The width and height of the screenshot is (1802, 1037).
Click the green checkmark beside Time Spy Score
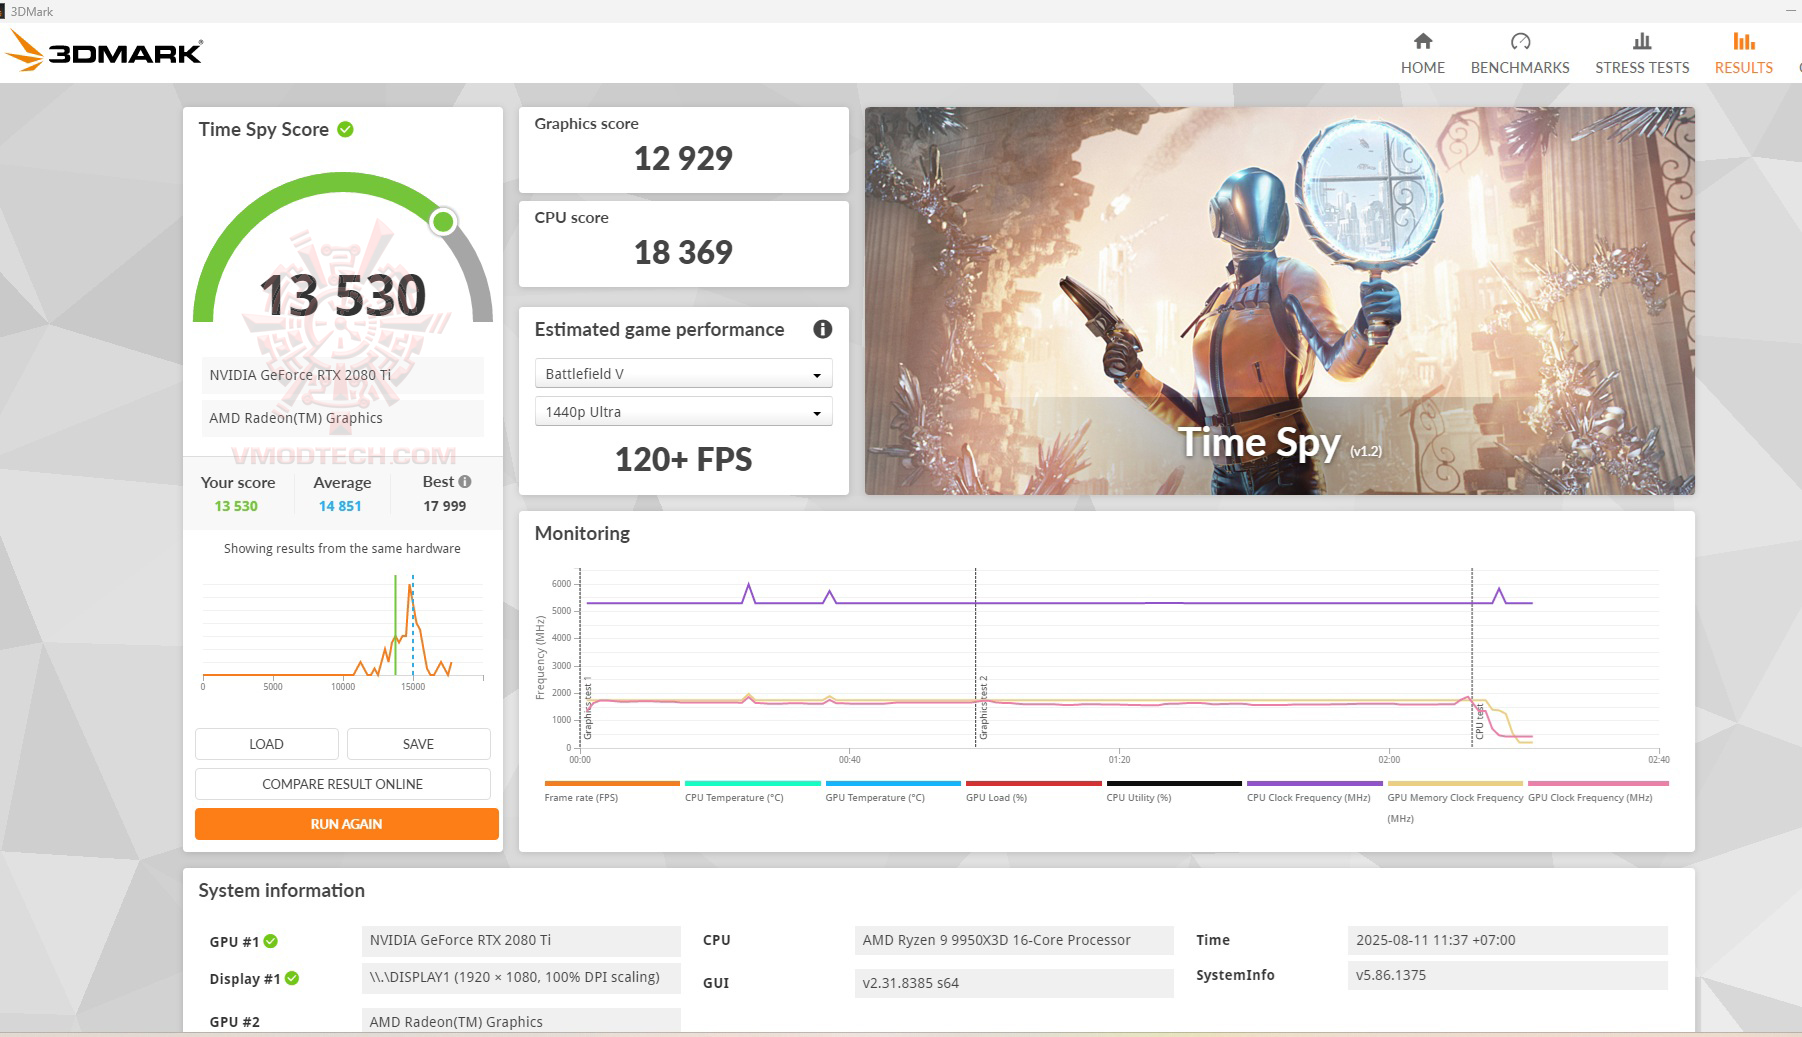coord(345,129)
